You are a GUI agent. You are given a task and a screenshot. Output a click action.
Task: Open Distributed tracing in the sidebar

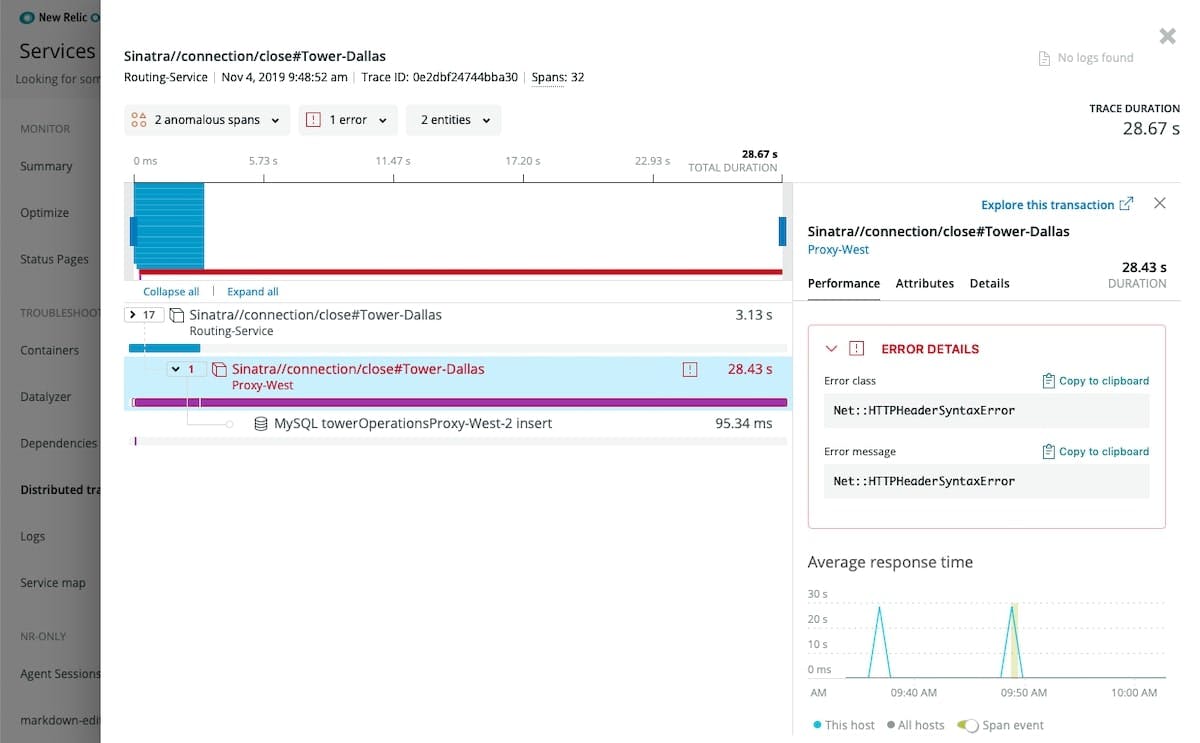coord(60,489)
